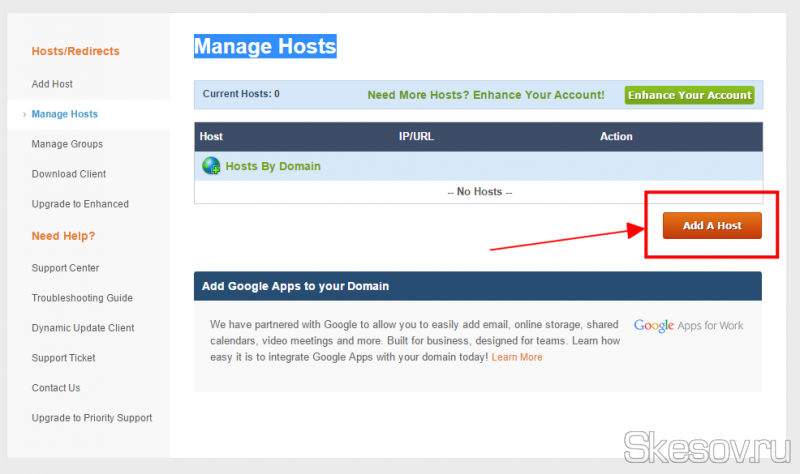This screenshot has width=800, height=474.
Task: Open Manage Groups from sidebar
Action: pos(67,144)
